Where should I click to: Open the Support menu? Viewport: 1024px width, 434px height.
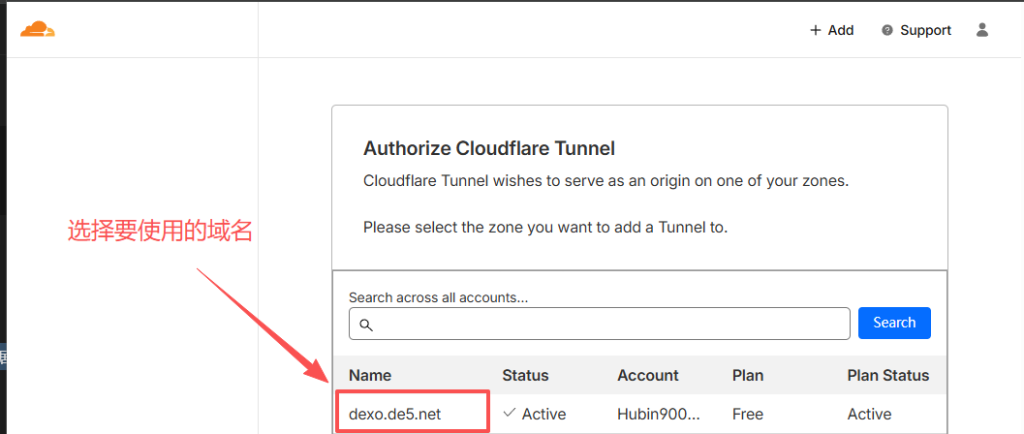916,30
